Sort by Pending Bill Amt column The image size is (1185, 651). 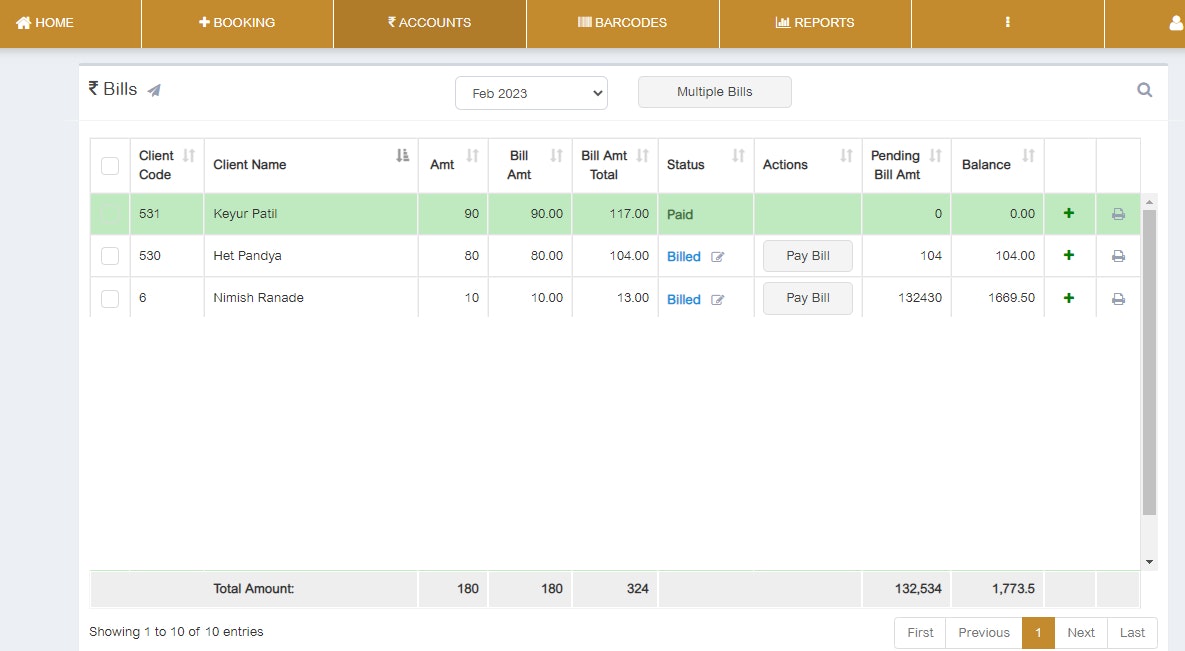coord(936,156)
